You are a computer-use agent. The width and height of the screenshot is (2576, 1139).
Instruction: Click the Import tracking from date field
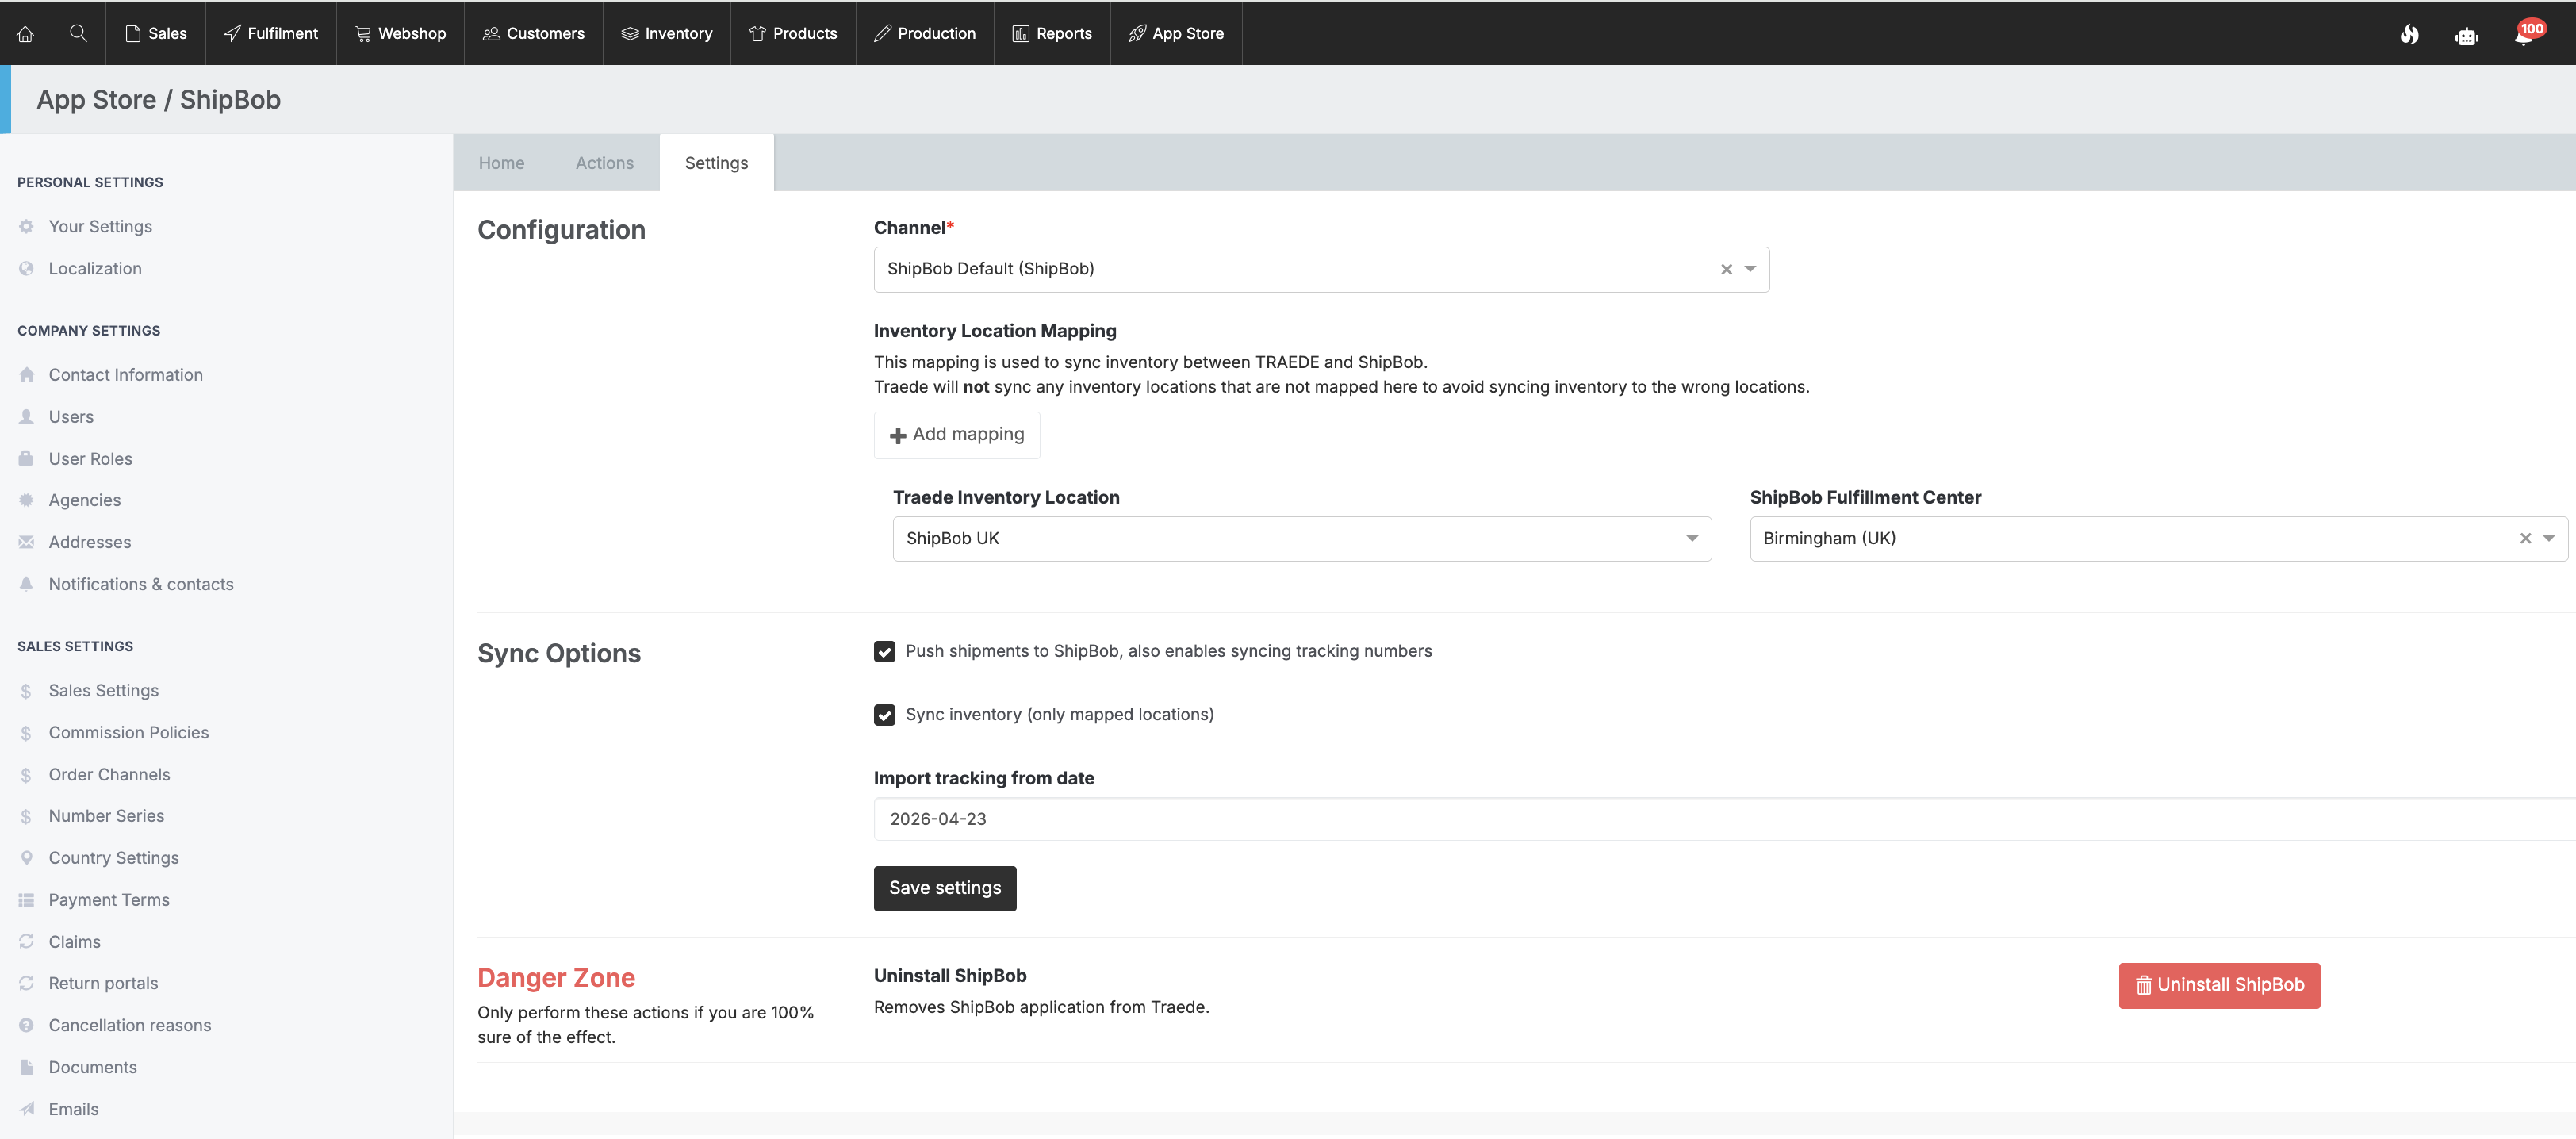coord(1724,820)
